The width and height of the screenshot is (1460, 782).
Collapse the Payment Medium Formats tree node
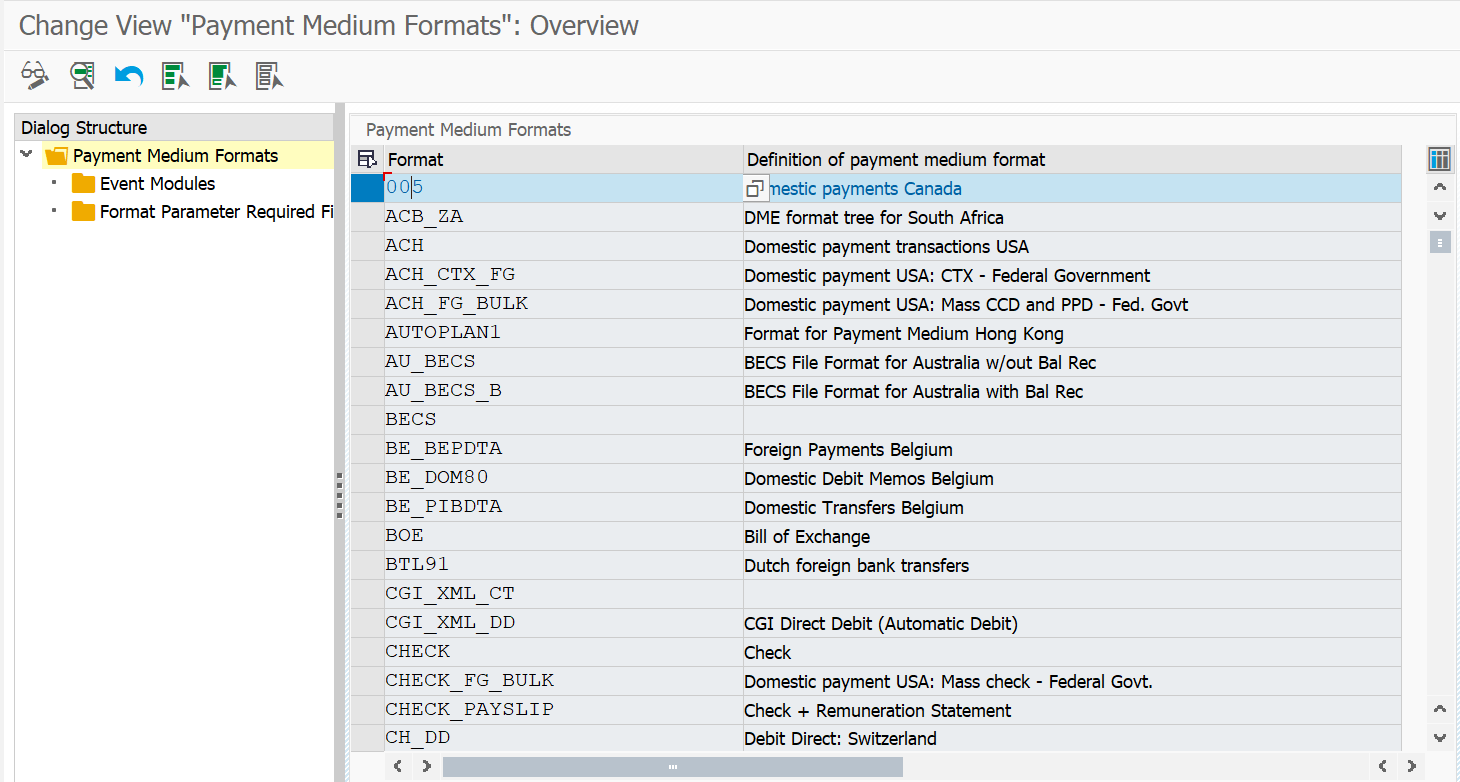[x=26, y=155]
